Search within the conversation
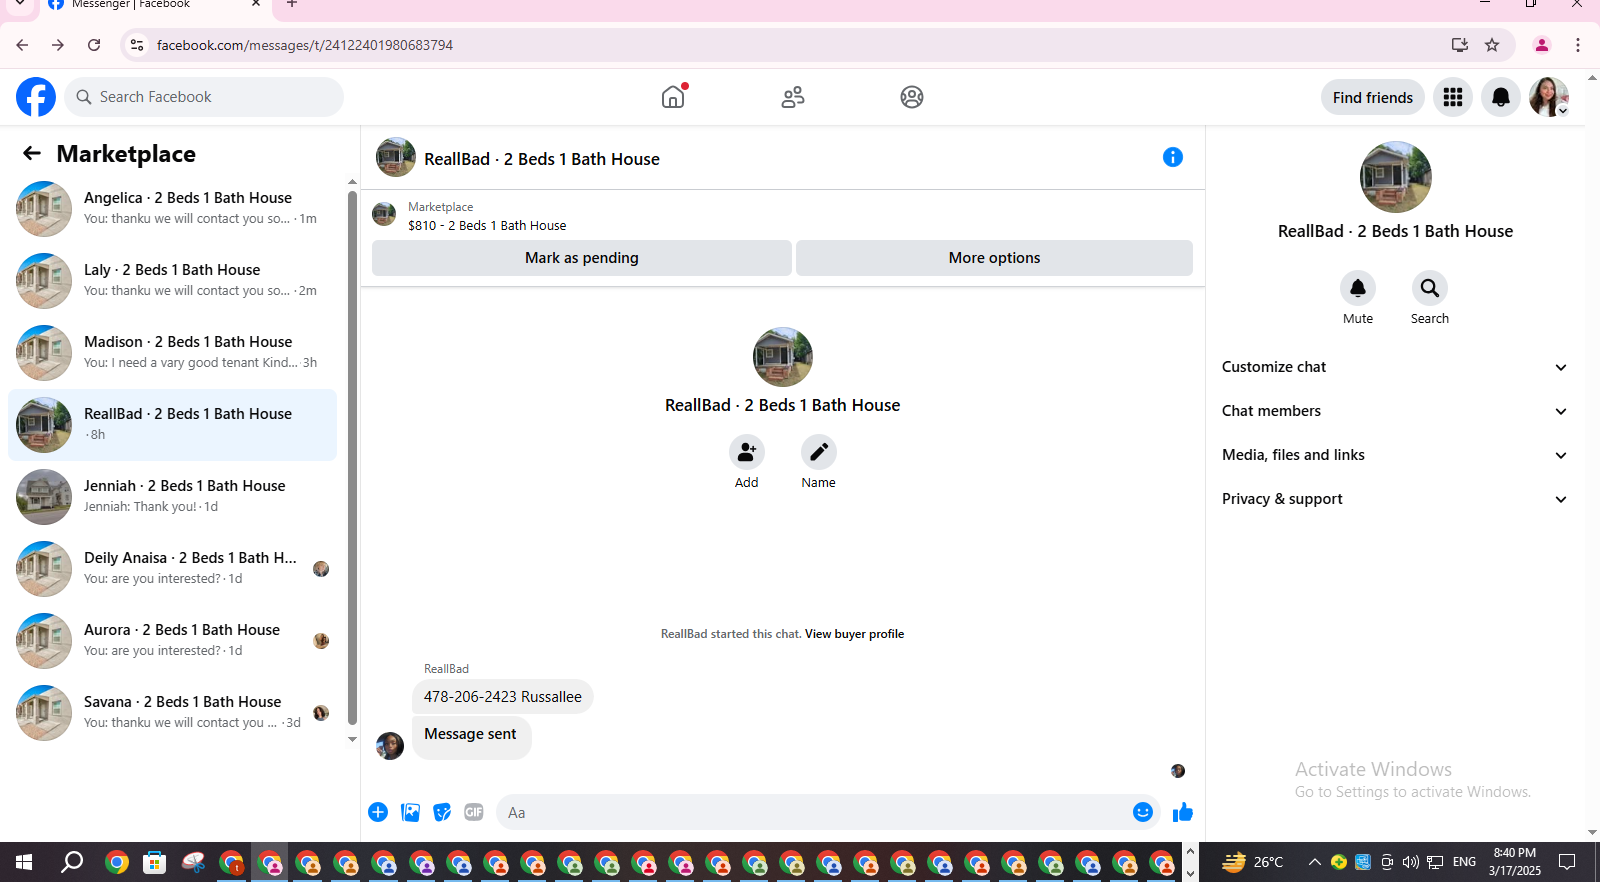The image size is (1600, 882). (1430, 288)
